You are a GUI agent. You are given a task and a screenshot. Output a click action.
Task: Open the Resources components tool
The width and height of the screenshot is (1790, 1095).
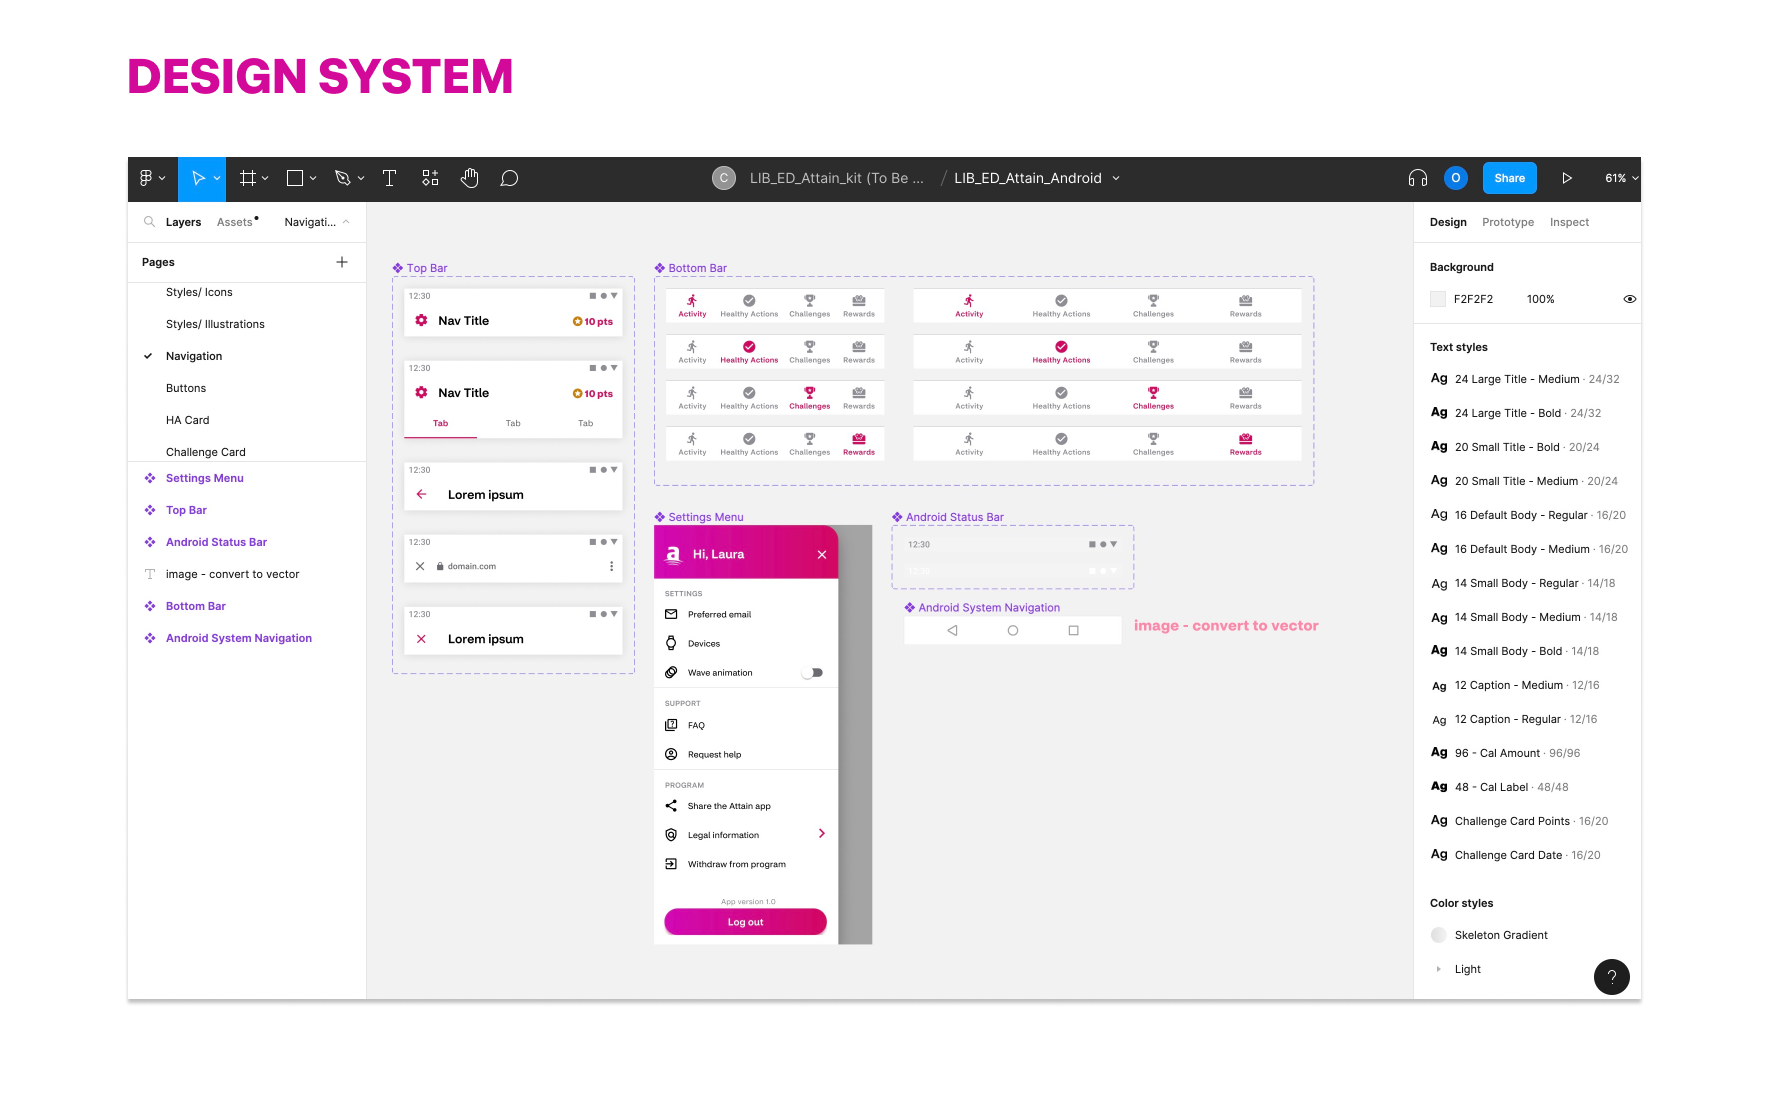[x=430, y=178]
